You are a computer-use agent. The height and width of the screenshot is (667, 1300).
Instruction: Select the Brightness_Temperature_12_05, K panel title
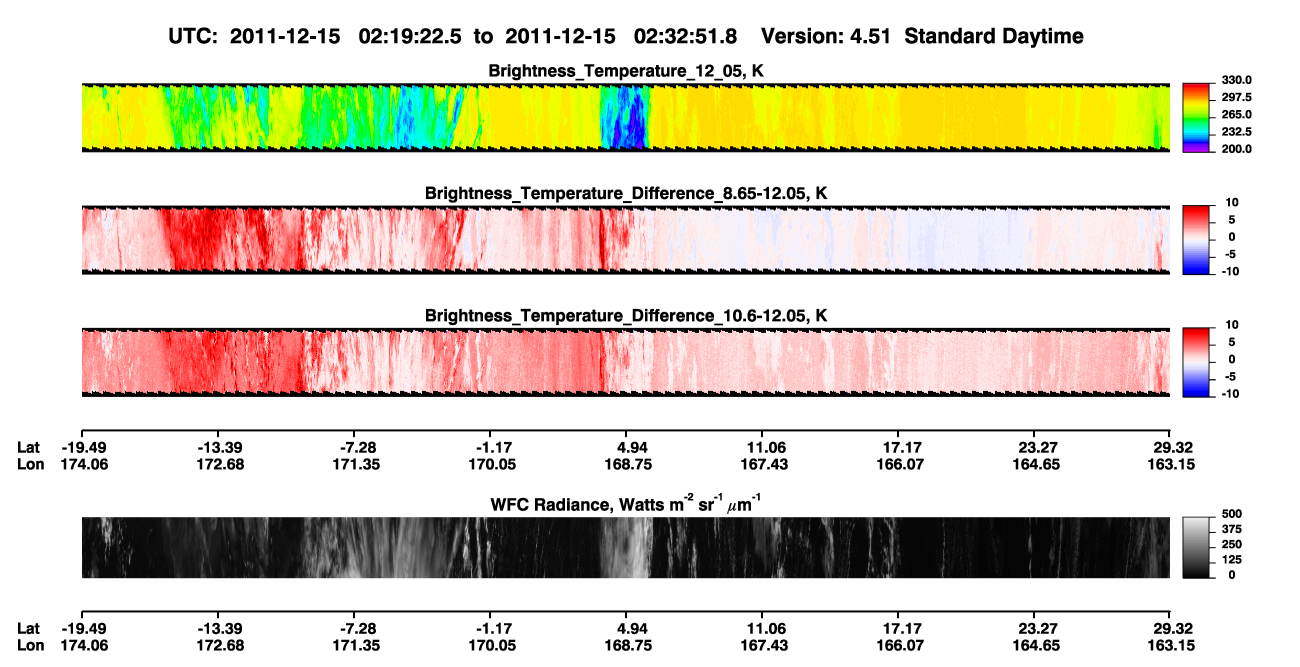[x=626, y=71]
